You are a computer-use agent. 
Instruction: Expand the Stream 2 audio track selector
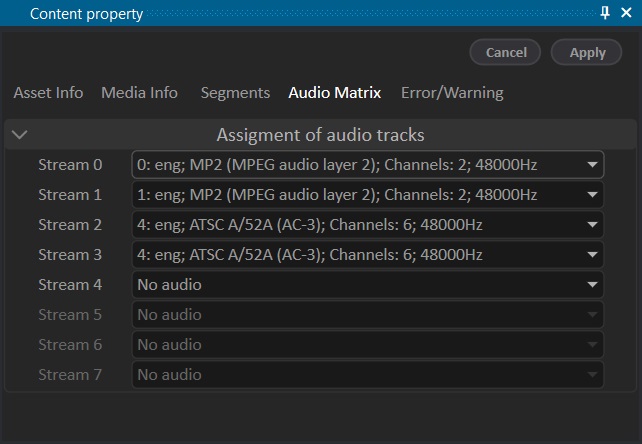368,224
